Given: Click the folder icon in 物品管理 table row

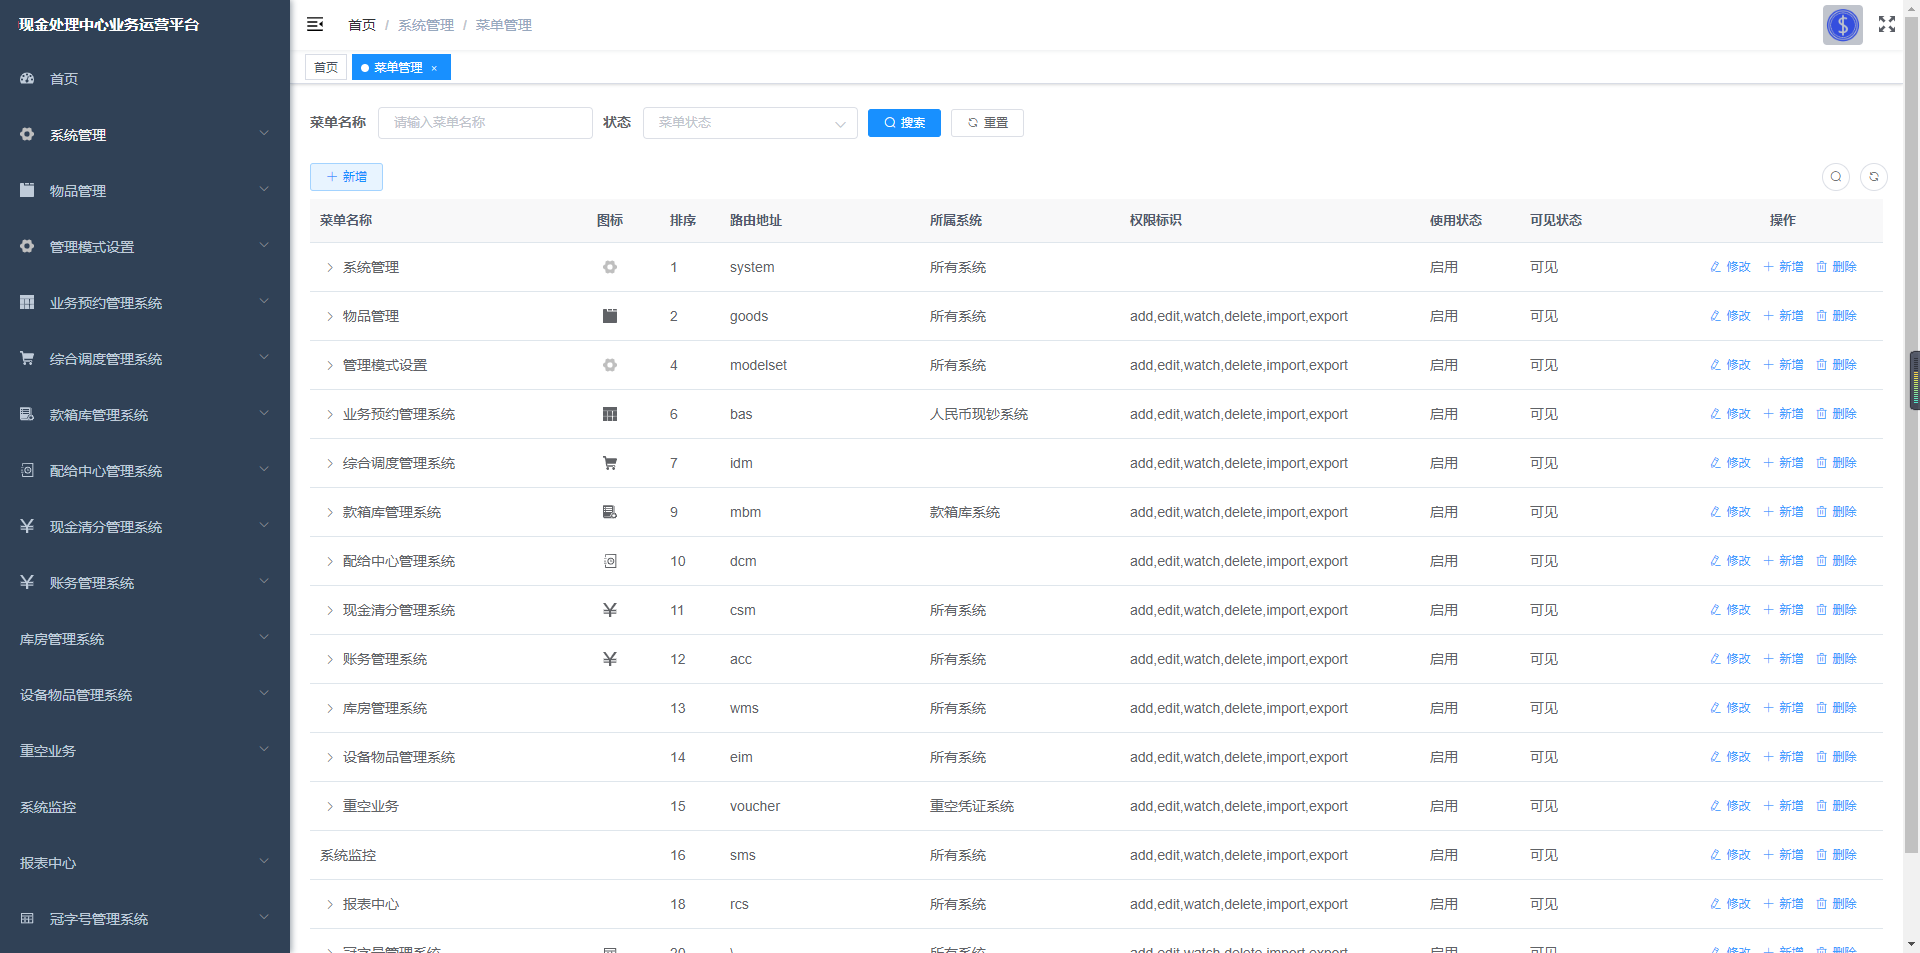Looking at the screenshot, I should [610, 316].
